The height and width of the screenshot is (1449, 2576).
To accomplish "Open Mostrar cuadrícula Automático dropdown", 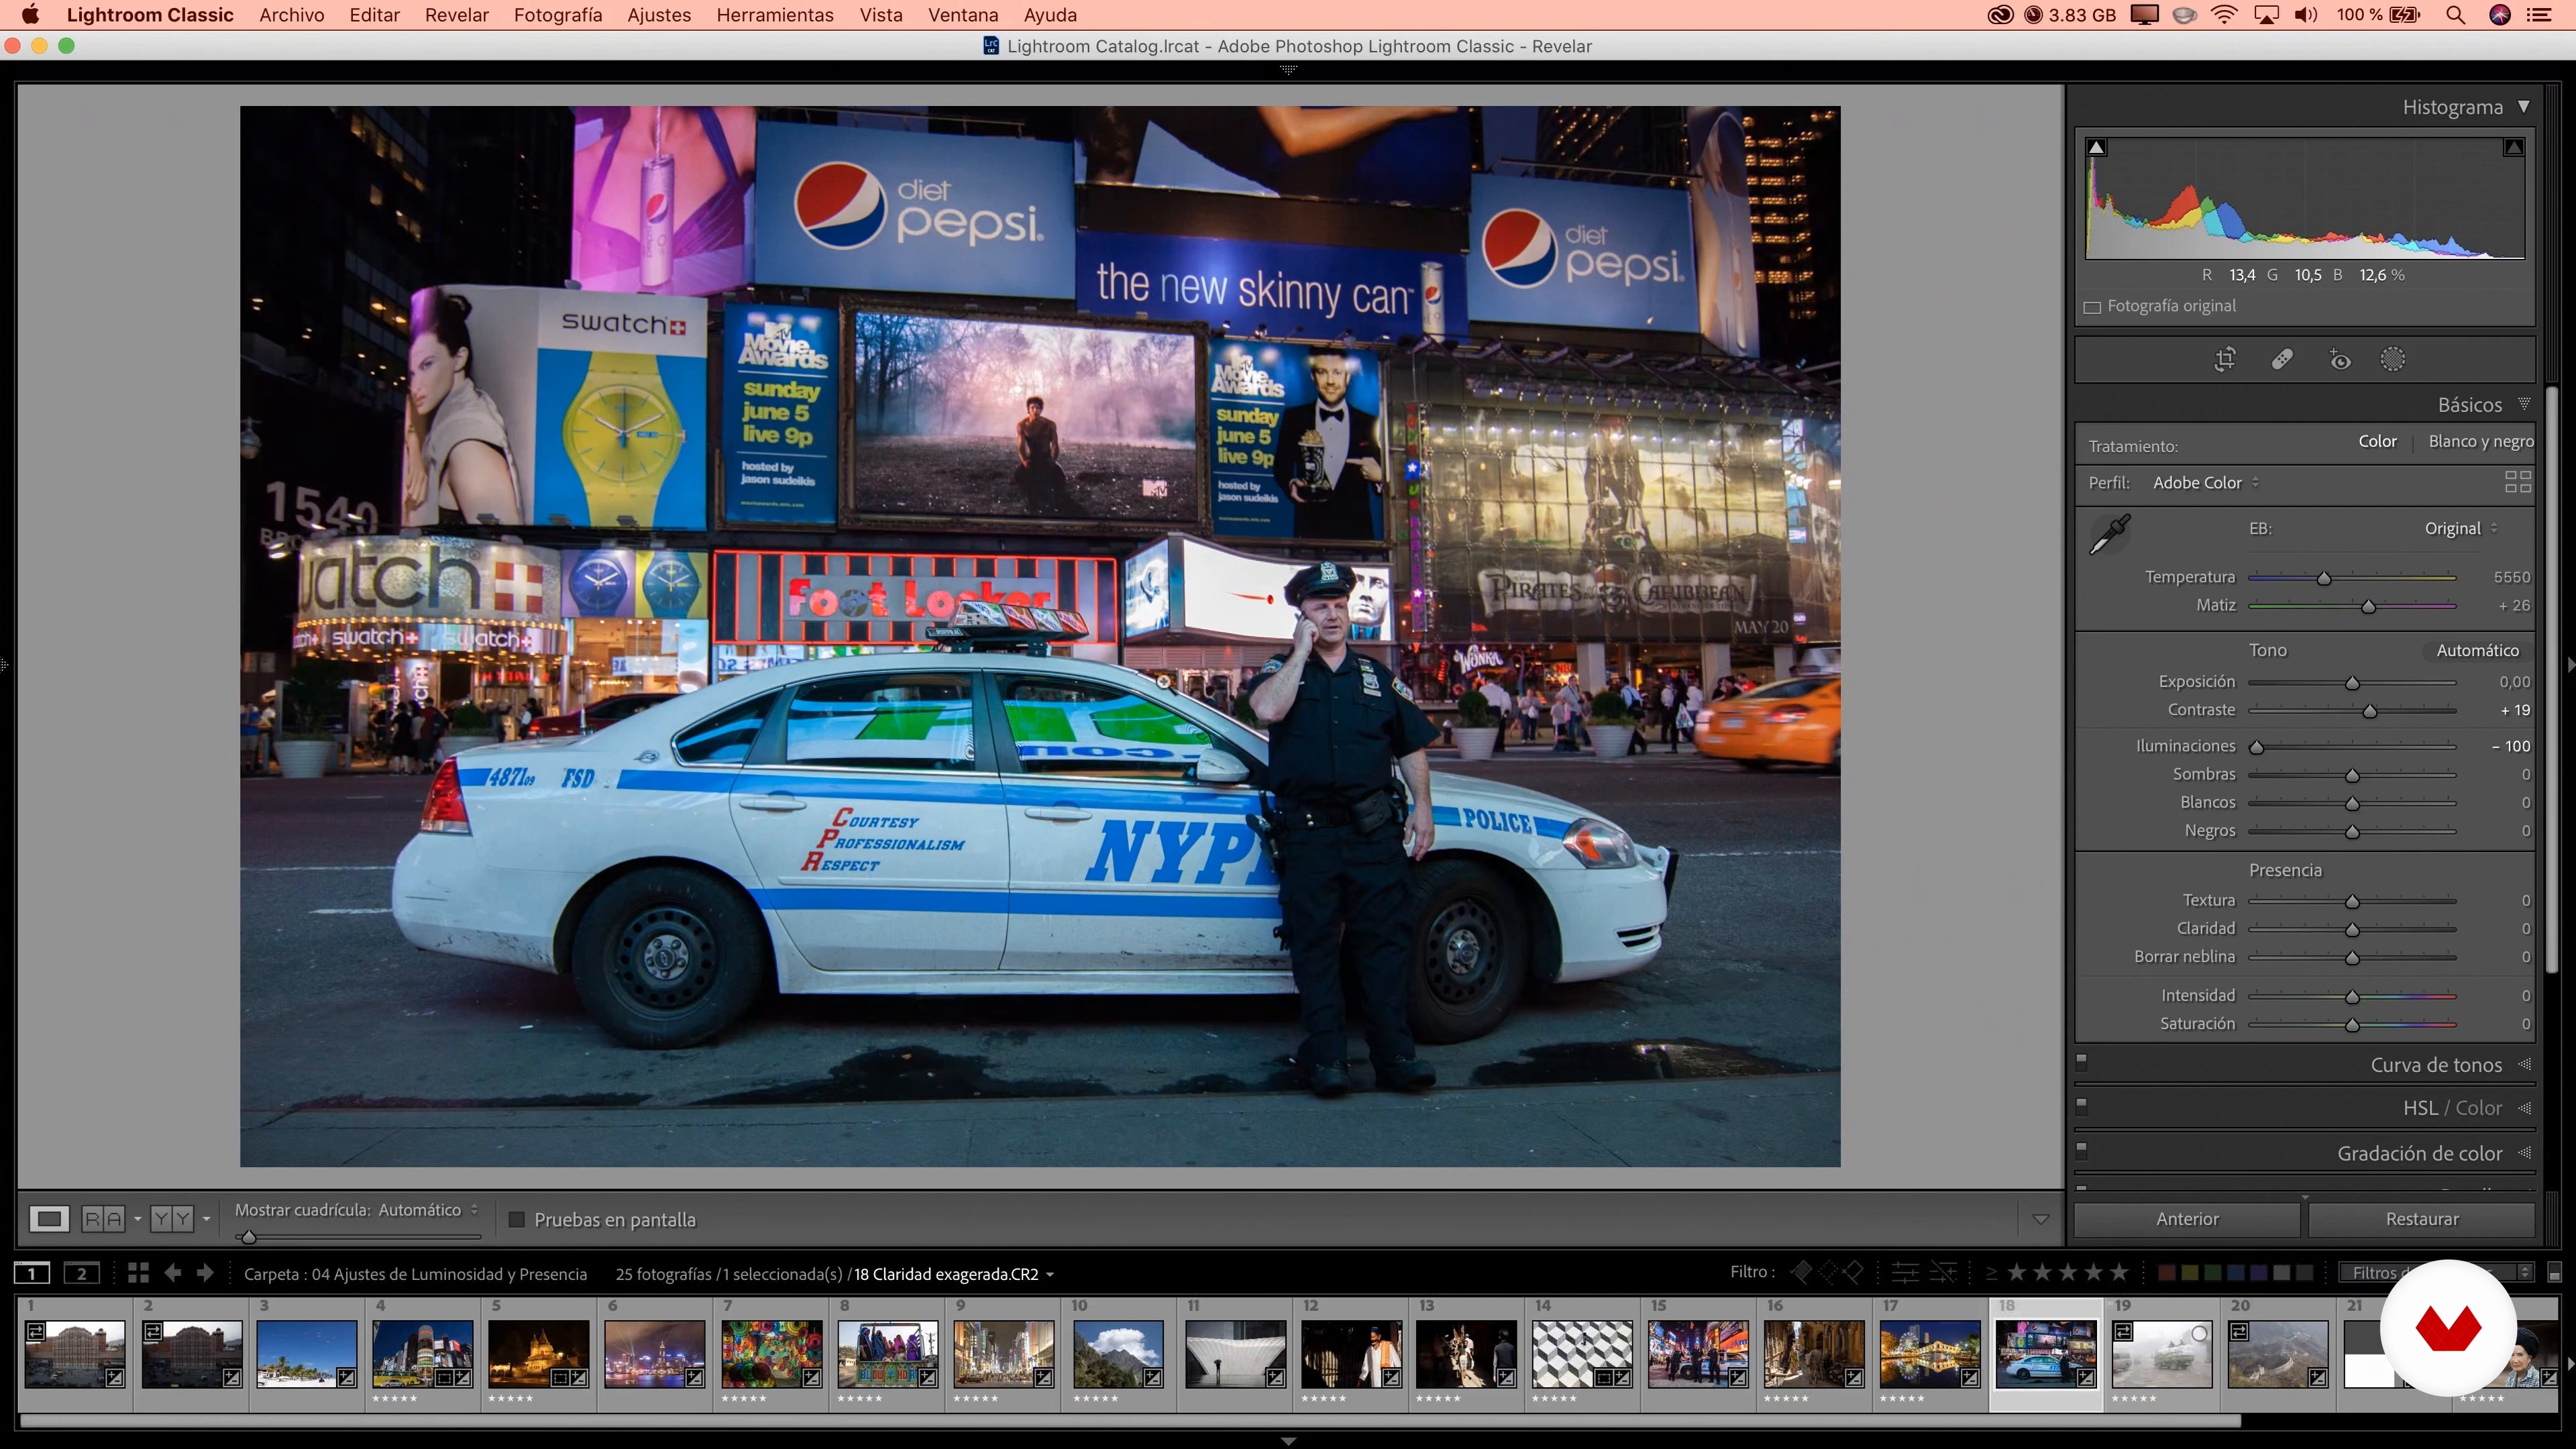I will [x=428, y=1210].
